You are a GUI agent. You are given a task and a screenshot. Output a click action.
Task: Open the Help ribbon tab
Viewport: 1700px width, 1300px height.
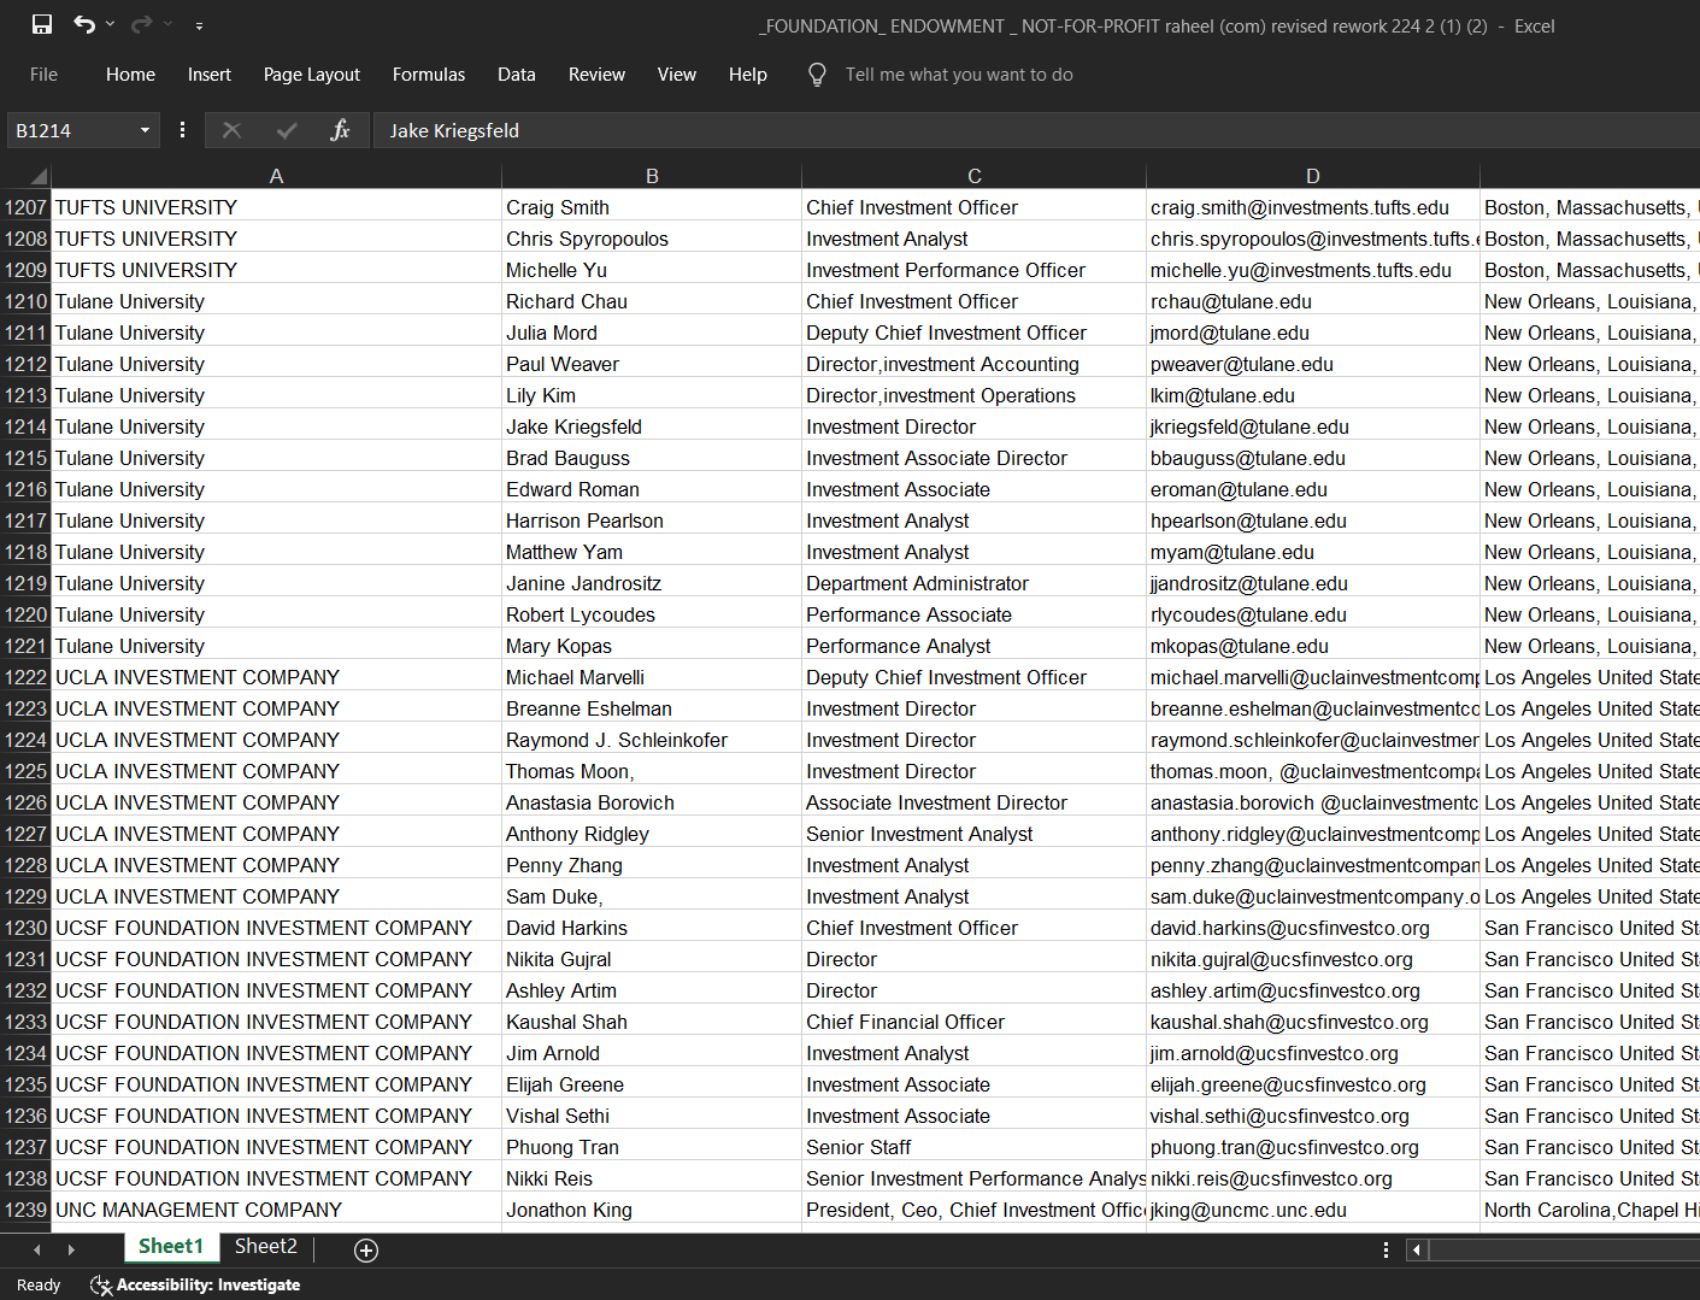[x=747, y=74]
